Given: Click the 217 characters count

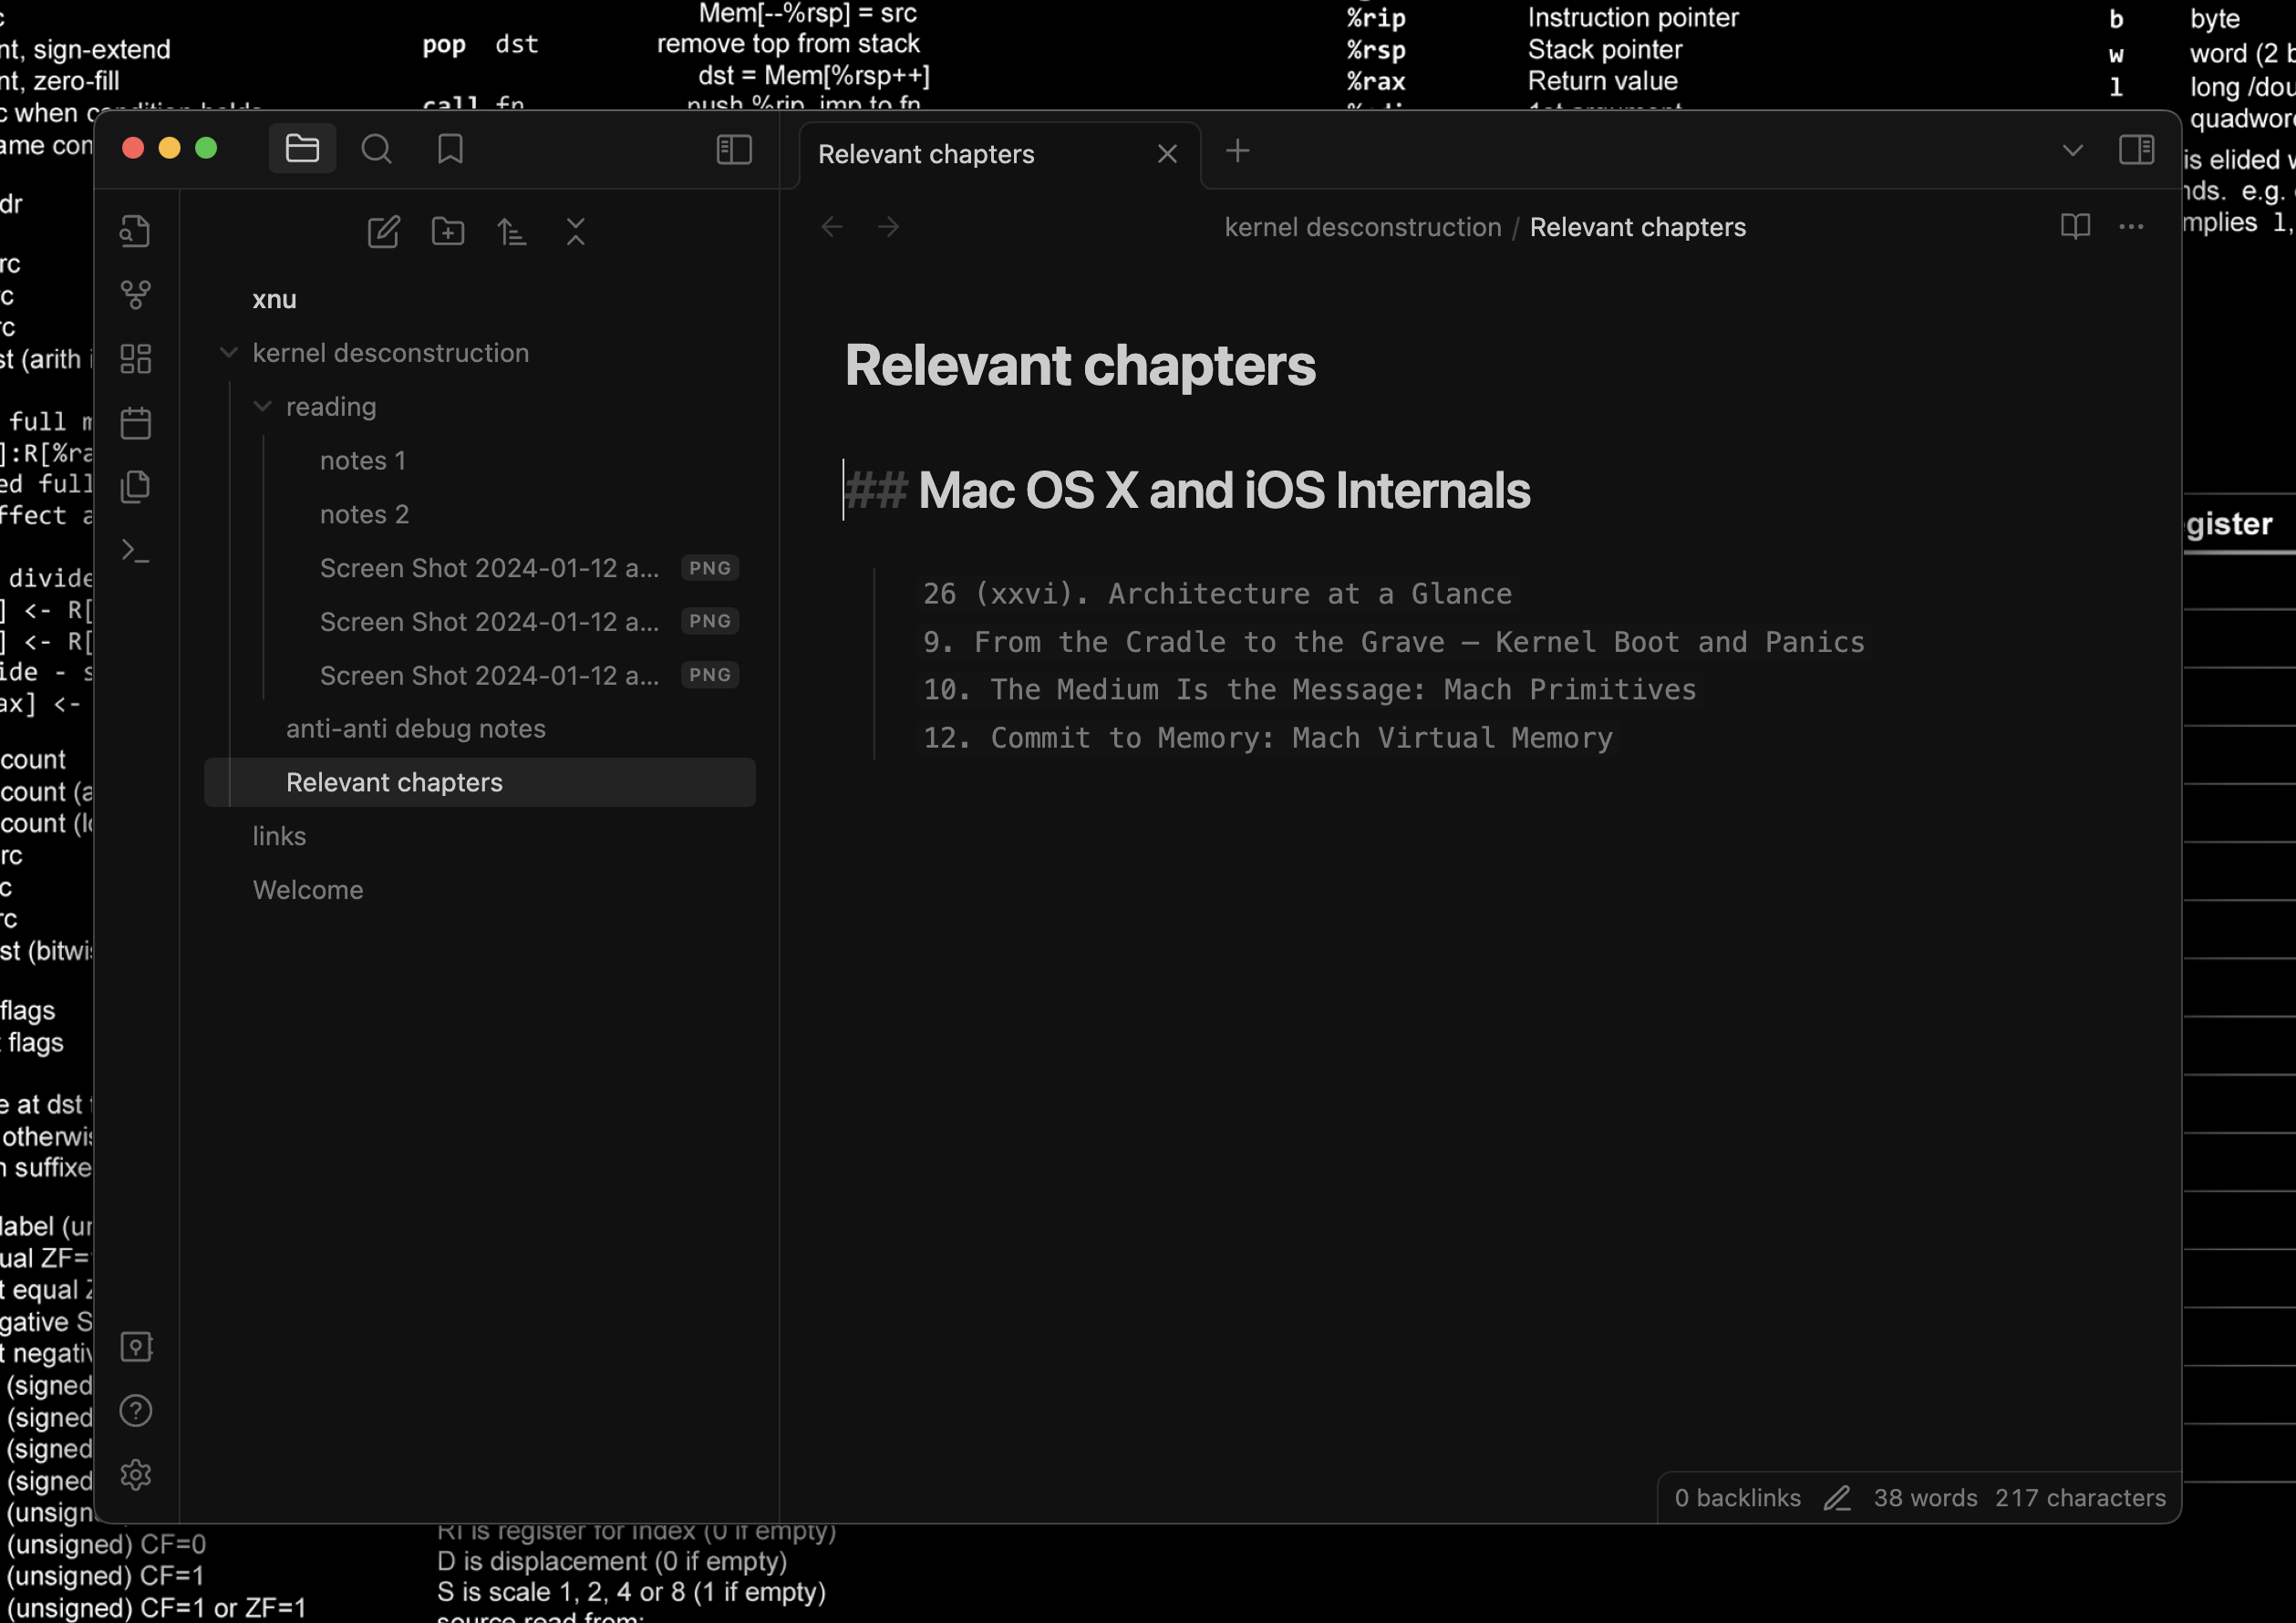Looking at the screenshot, I should [x=2080, y=1498].
